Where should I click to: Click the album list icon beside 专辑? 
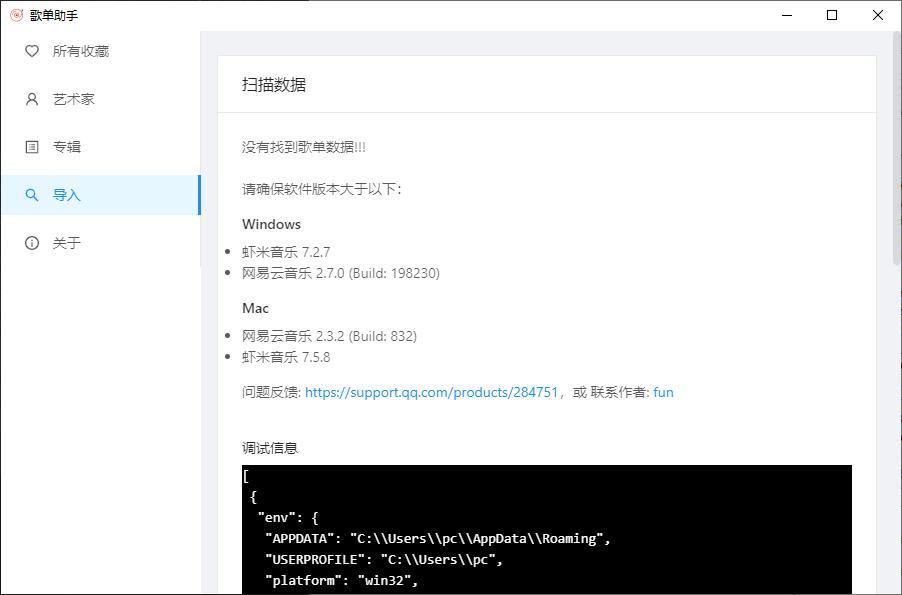coord(32,147)
